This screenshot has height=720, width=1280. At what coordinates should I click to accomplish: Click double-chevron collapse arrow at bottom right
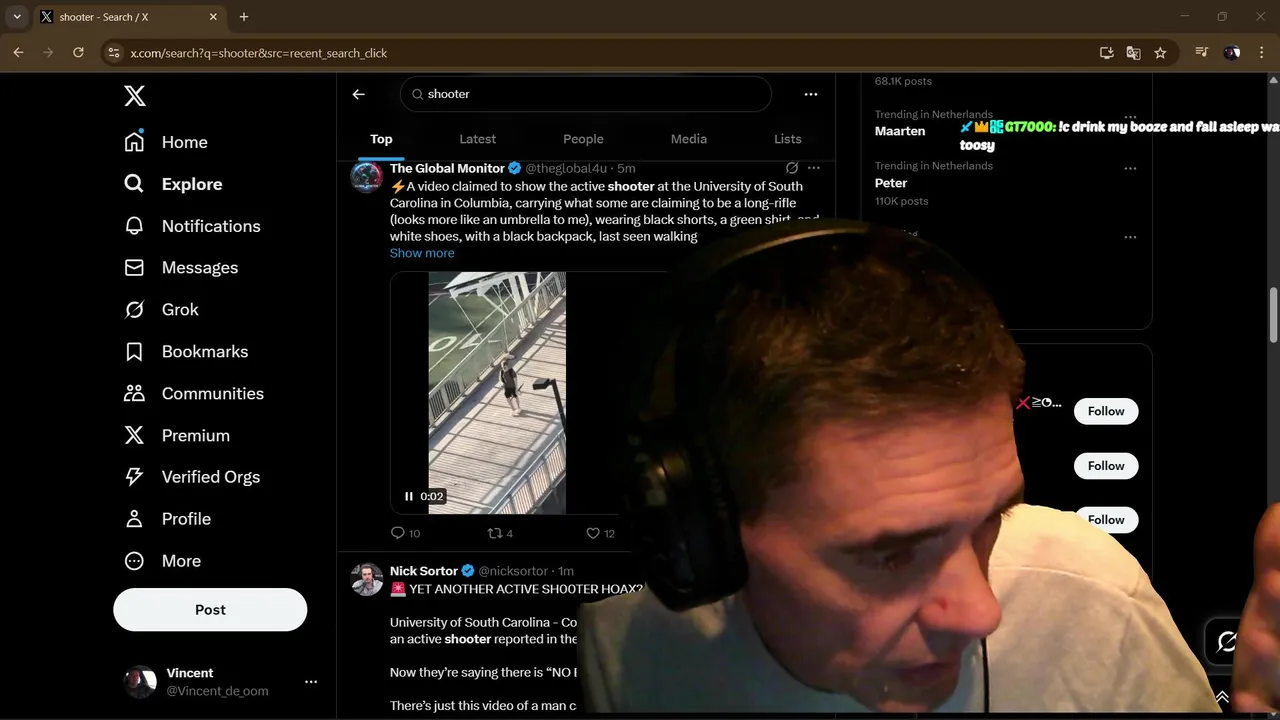(x=1222, y=697)
